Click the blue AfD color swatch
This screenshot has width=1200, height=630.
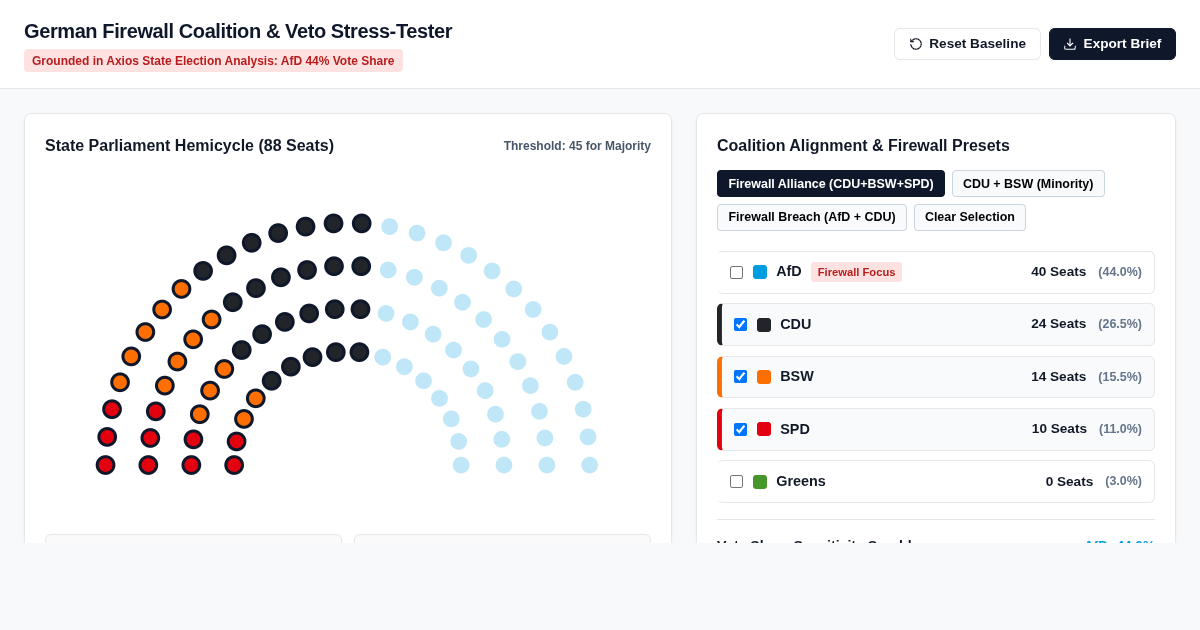[760, 272]
